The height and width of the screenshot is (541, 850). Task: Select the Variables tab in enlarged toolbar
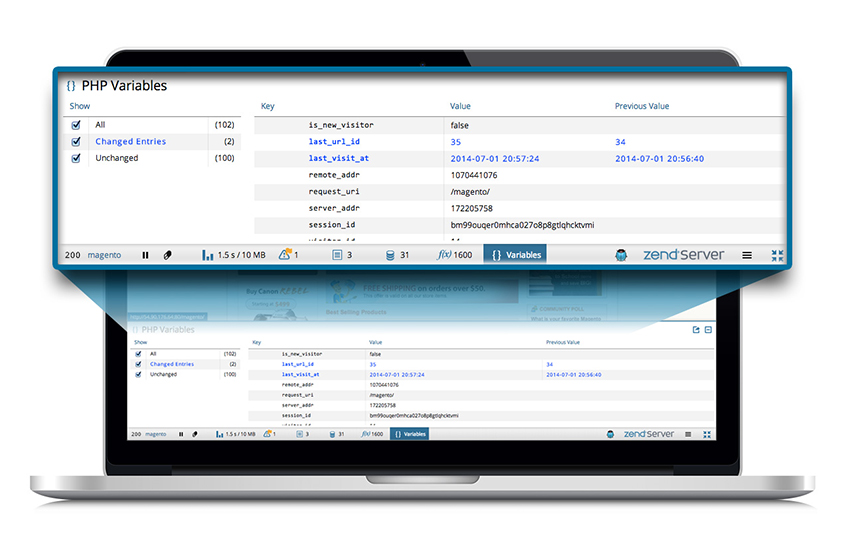pyautogui.click(x=515, y=255)
